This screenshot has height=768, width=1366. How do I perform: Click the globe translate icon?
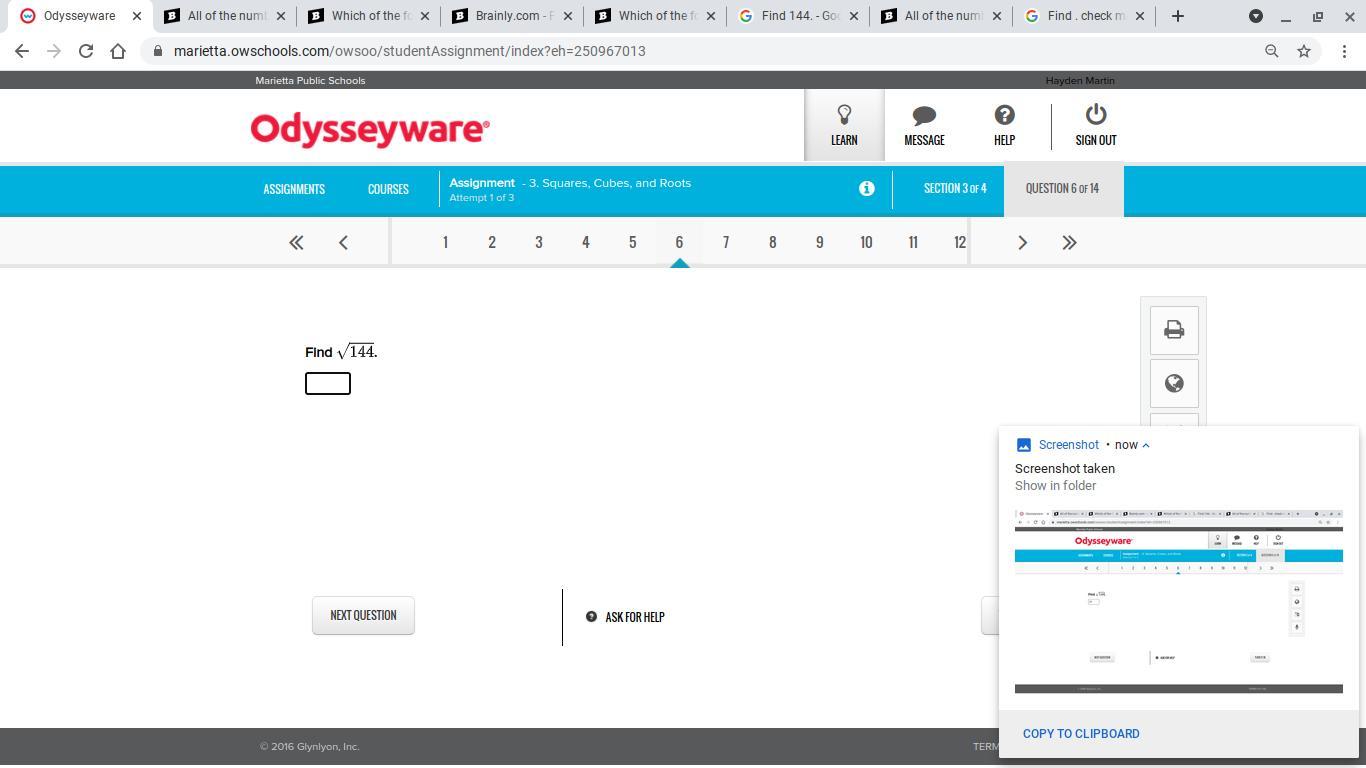point(1174,383)
